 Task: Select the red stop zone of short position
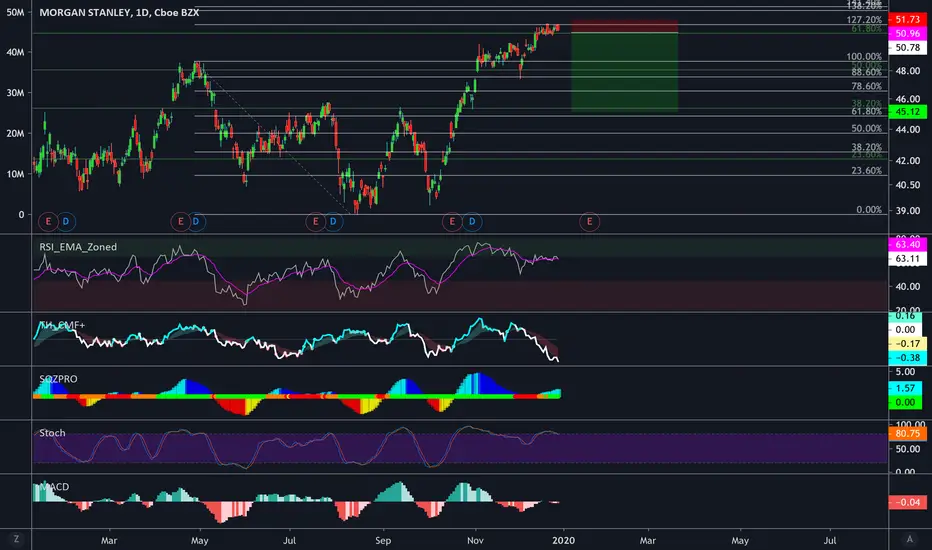pos(624,27)
